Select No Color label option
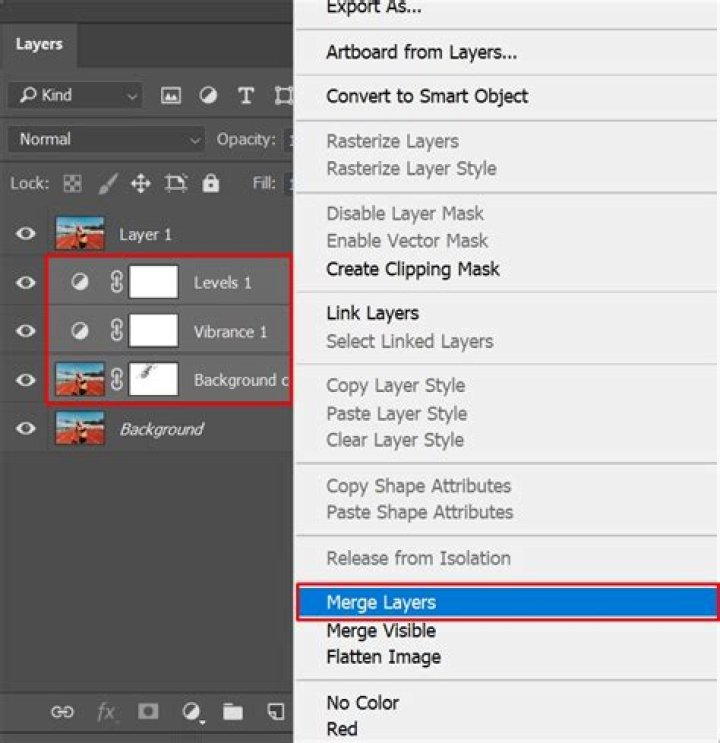The height and width of the screenshot is (743, 720). [x=363, y=703]
